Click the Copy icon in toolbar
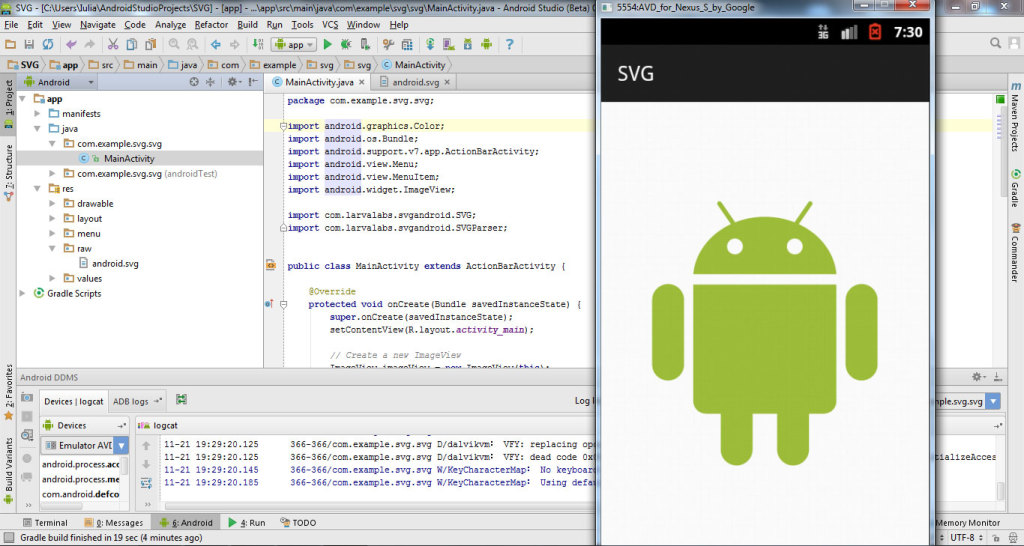 coord(131,44)
